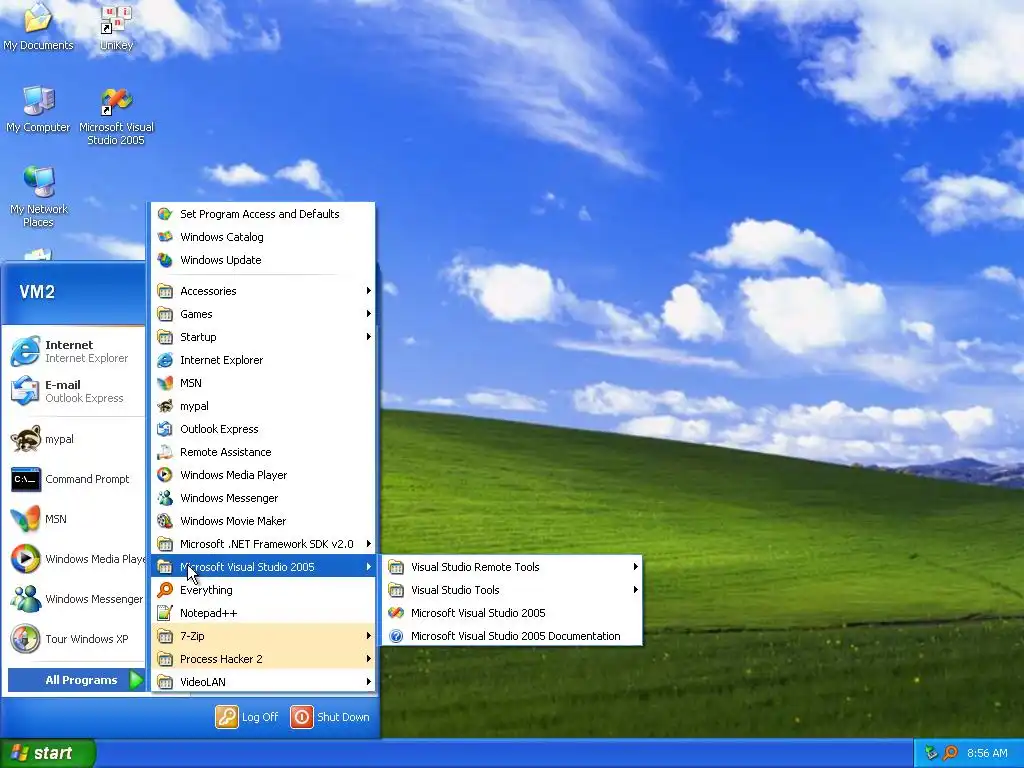Open My Network Places desktop icon
The height and width of the screenshot is (768, 1024).
(x=39, y=196)
